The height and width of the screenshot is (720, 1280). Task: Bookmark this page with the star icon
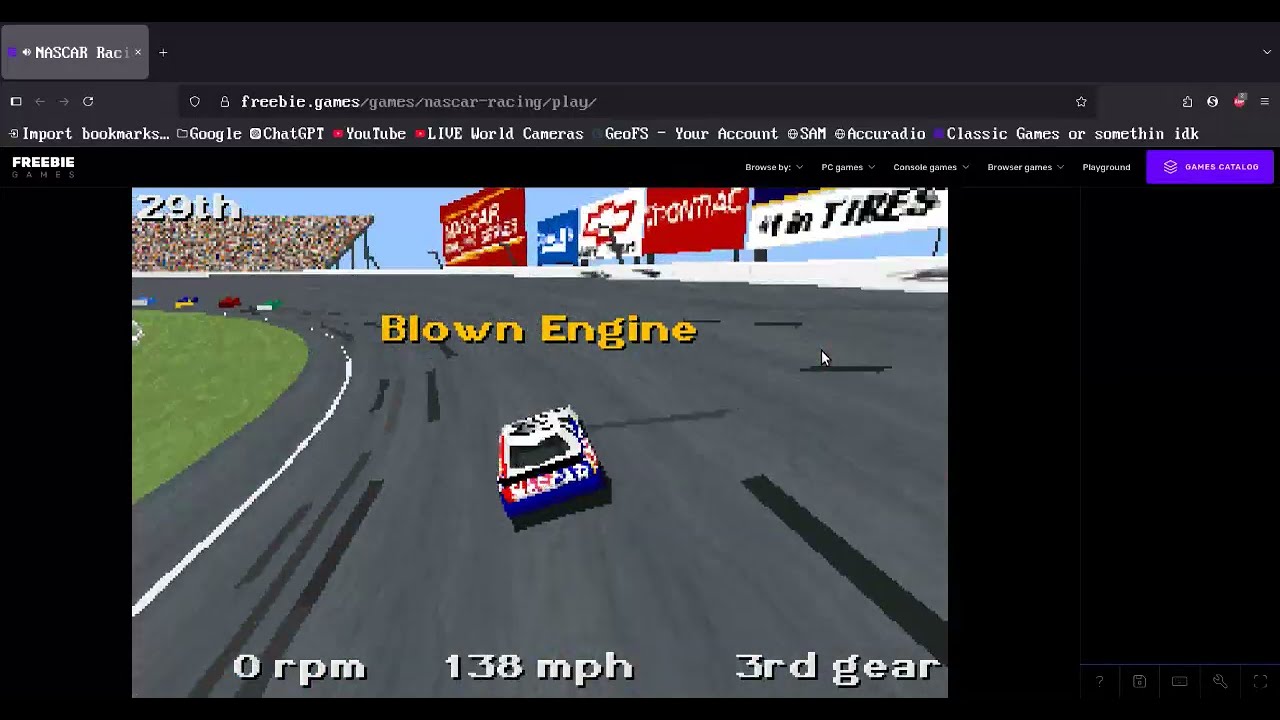click(x=1081, y=102)
